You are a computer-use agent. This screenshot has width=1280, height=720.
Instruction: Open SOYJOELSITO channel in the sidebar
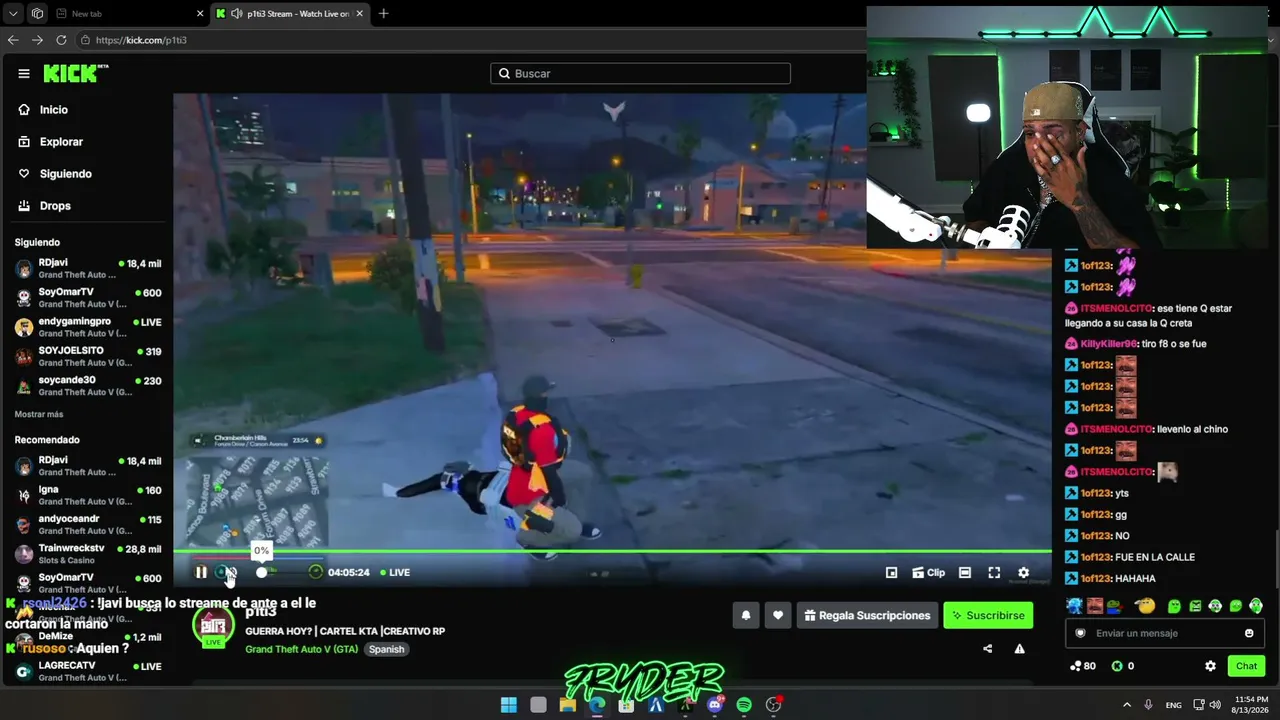88,356
